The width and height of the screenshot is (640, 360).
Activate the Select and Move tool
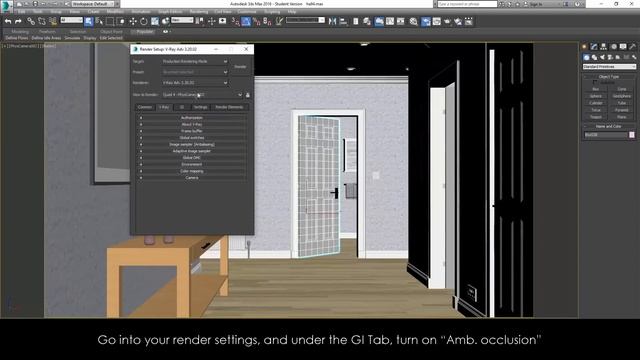(133, 21)
